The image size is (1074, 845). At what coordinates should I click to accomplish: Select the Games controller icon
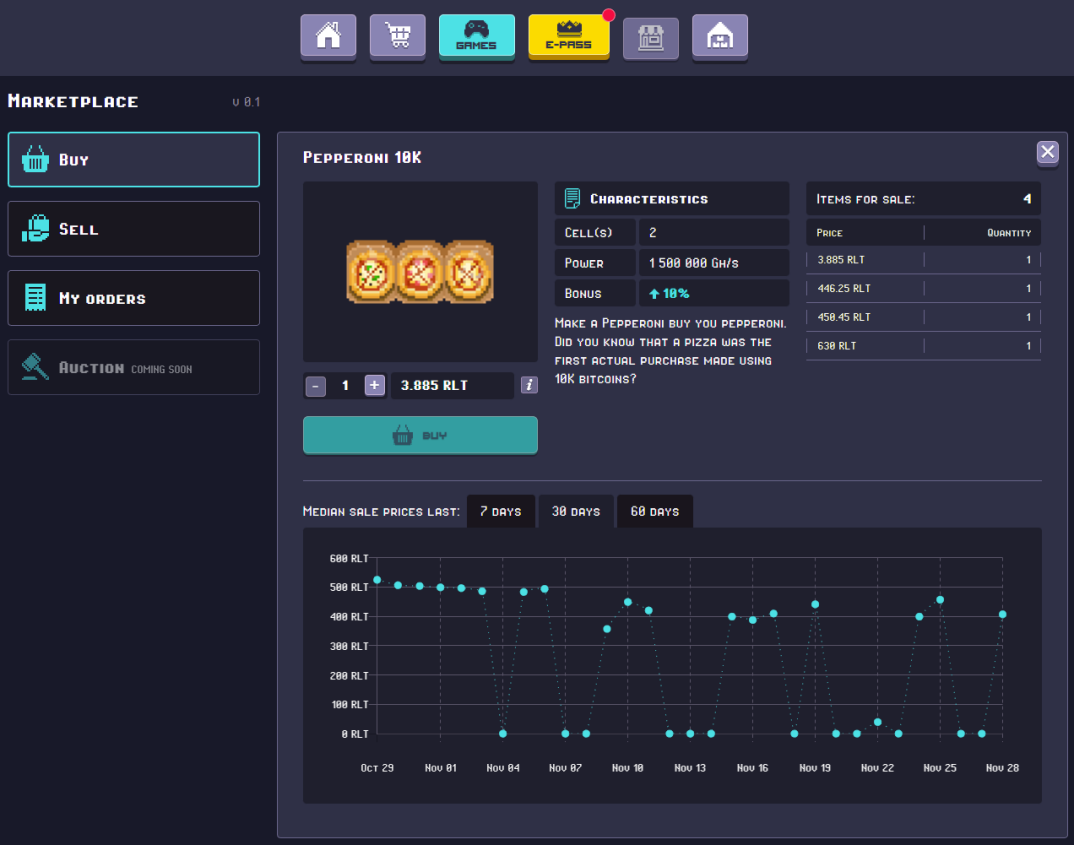point(477,36)
